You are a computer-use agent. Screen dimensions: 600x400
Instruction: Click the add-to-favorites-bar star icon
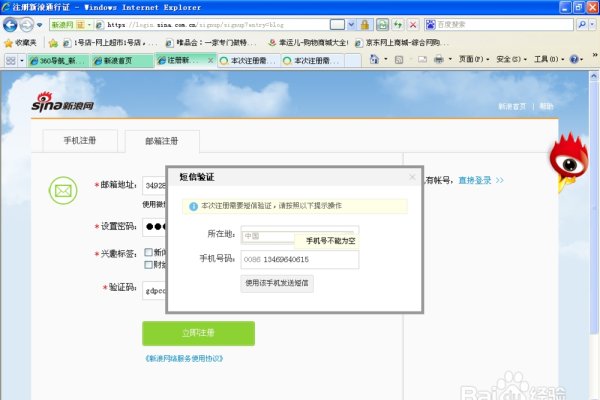click(x=53, y=43)
